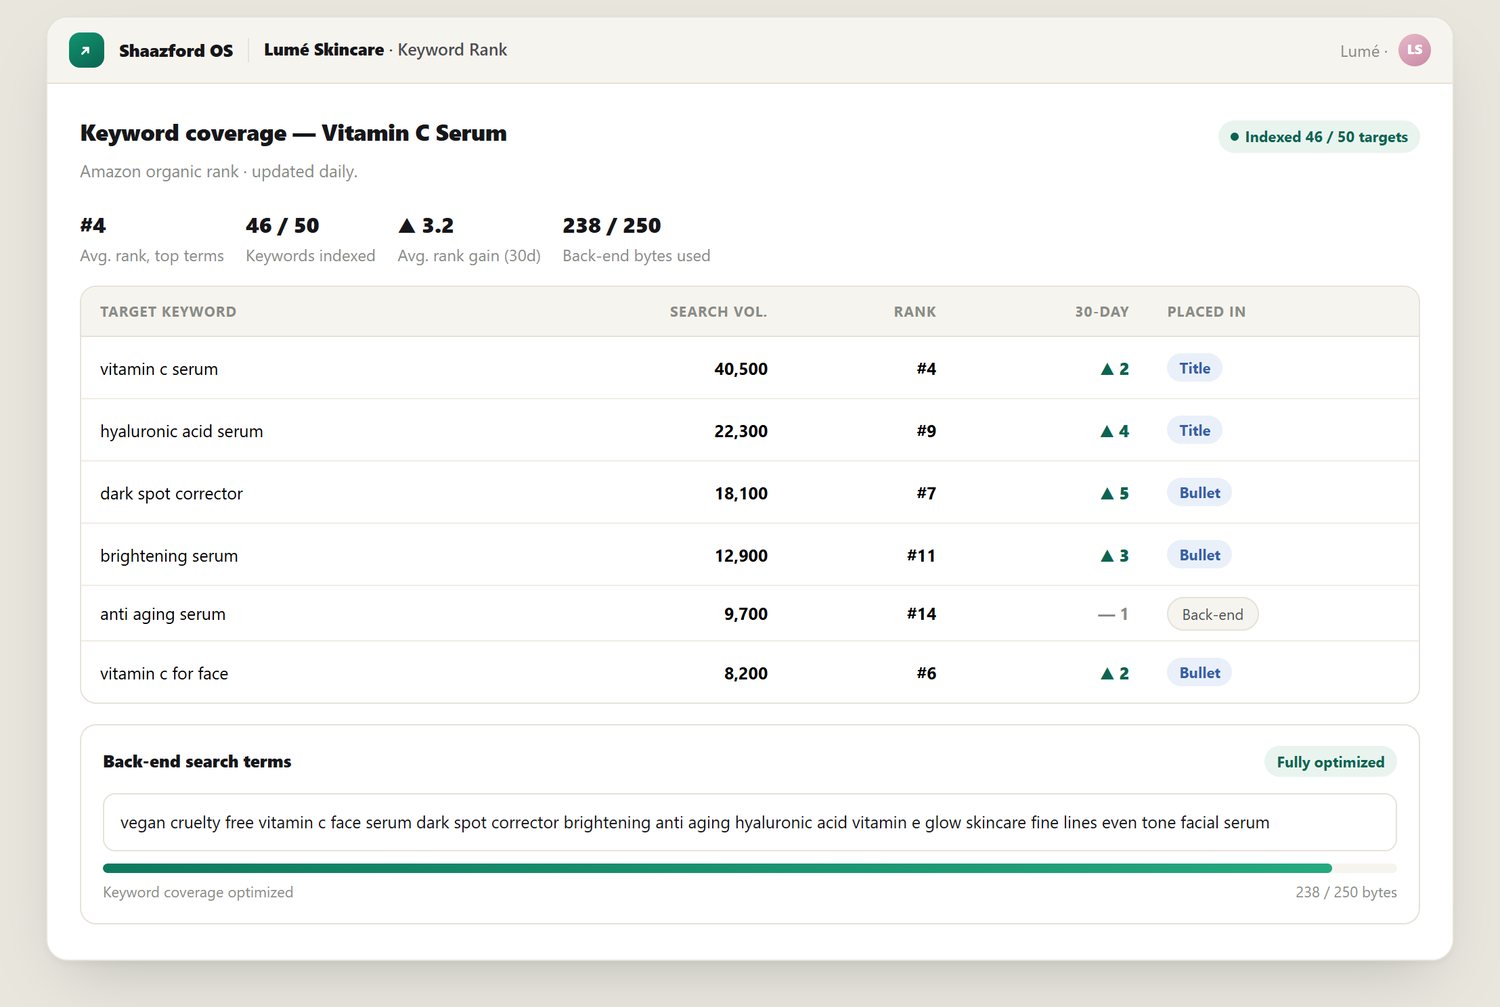Click the up arrow 4 trend for hyaluronic acid serum
This screenshot has height=1007, width=1500.
1114,431
